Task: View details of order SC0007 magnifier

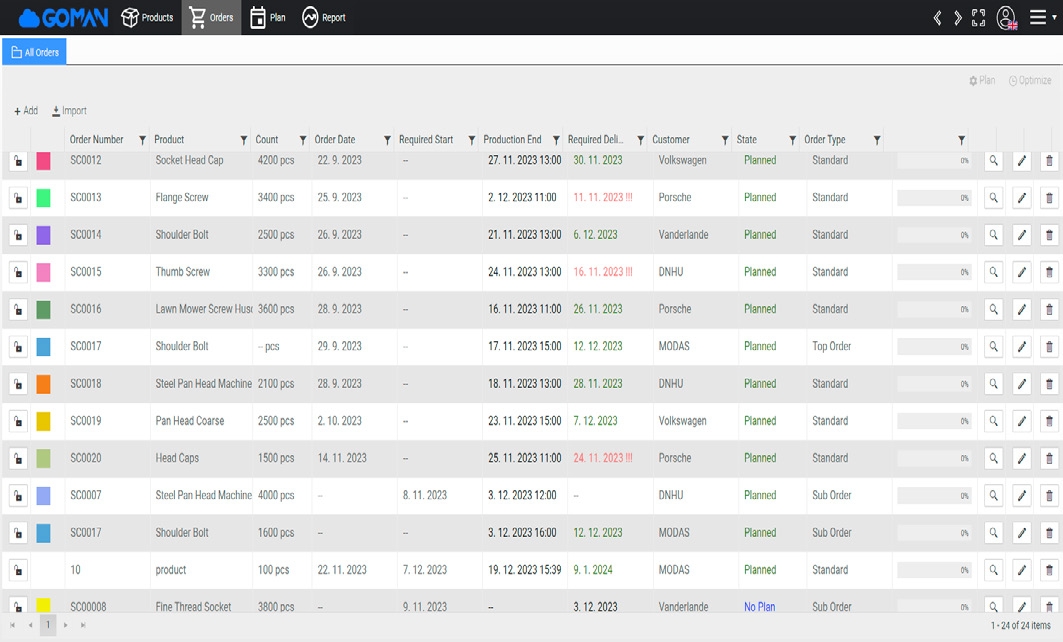Action: point(993,496)
